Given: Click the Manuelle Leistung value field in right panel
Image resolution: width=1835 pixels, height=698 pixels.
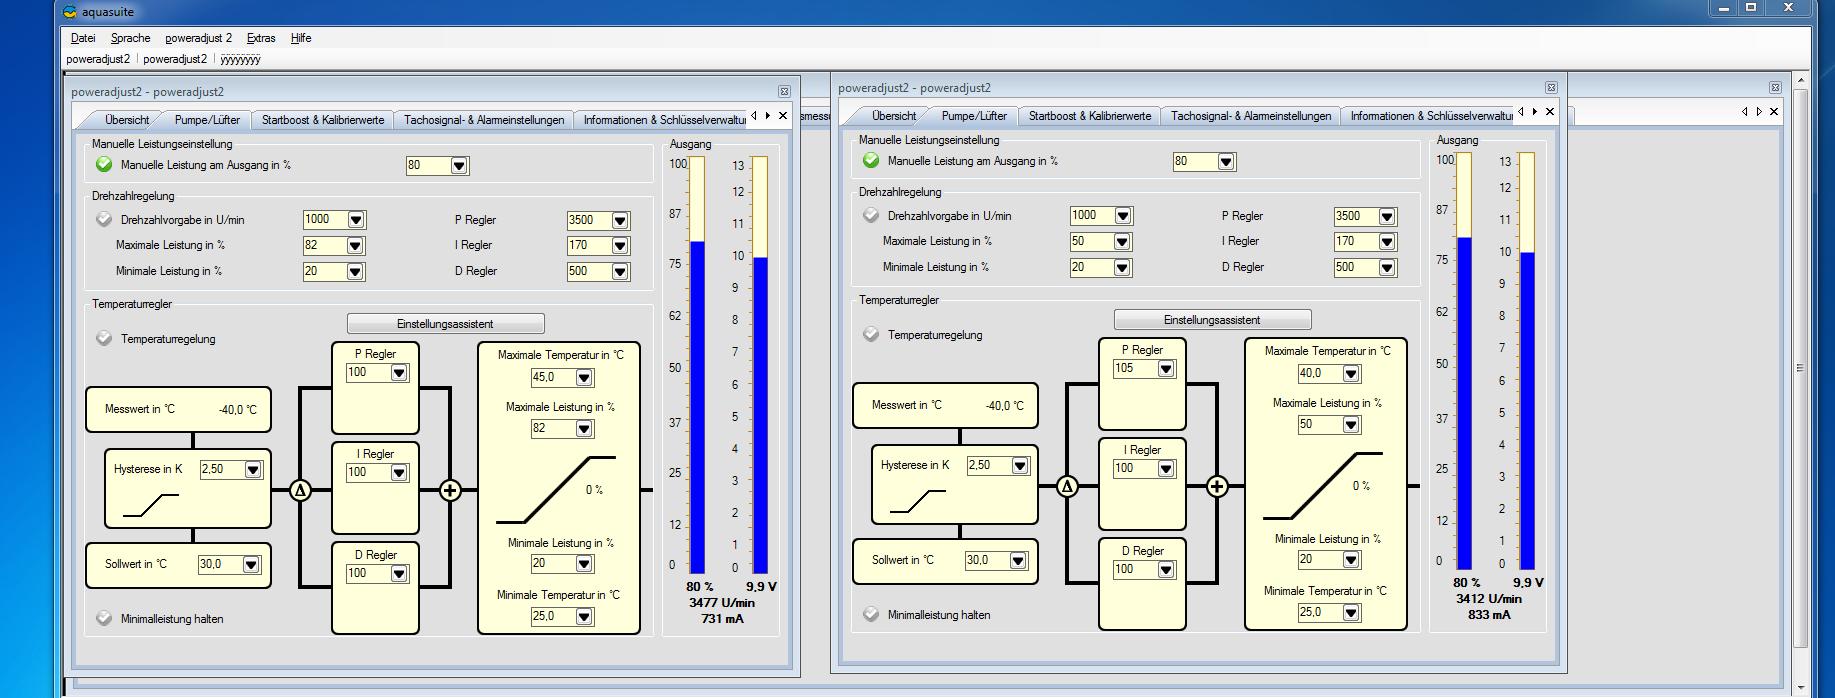Looking at the screenshot, I should click(1194, 161).
